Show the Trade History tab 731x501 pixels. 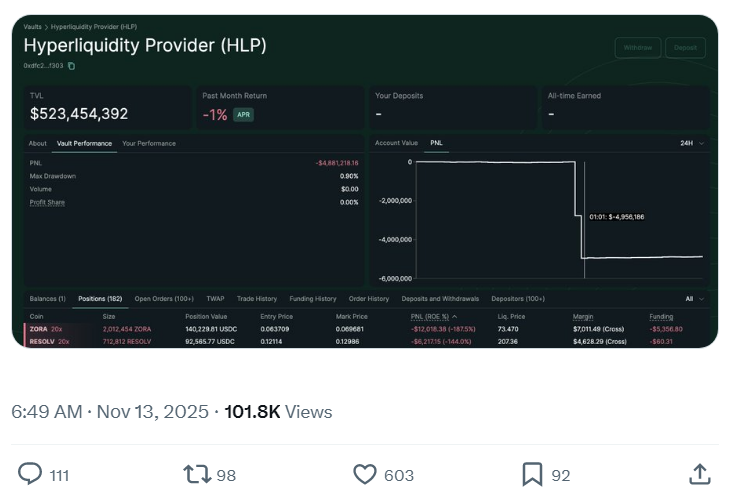257,298
